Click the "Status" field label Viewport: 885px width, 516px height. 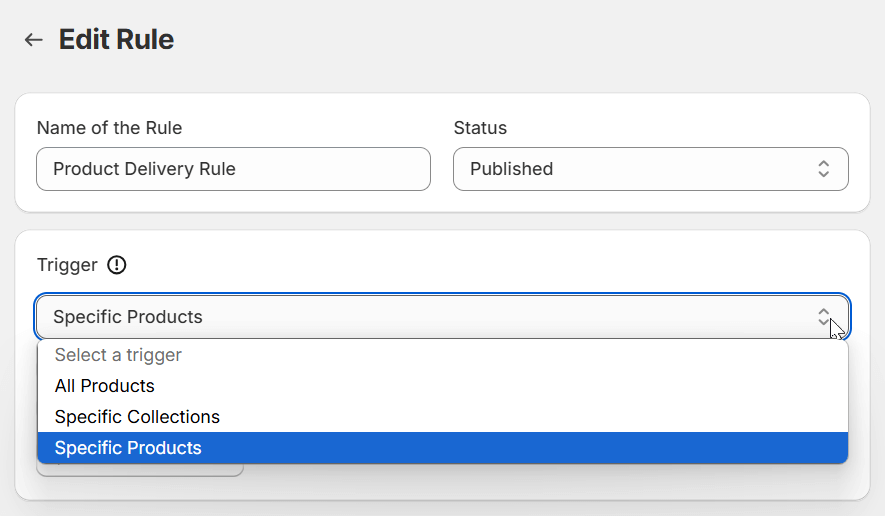click(x=480, y=128)
